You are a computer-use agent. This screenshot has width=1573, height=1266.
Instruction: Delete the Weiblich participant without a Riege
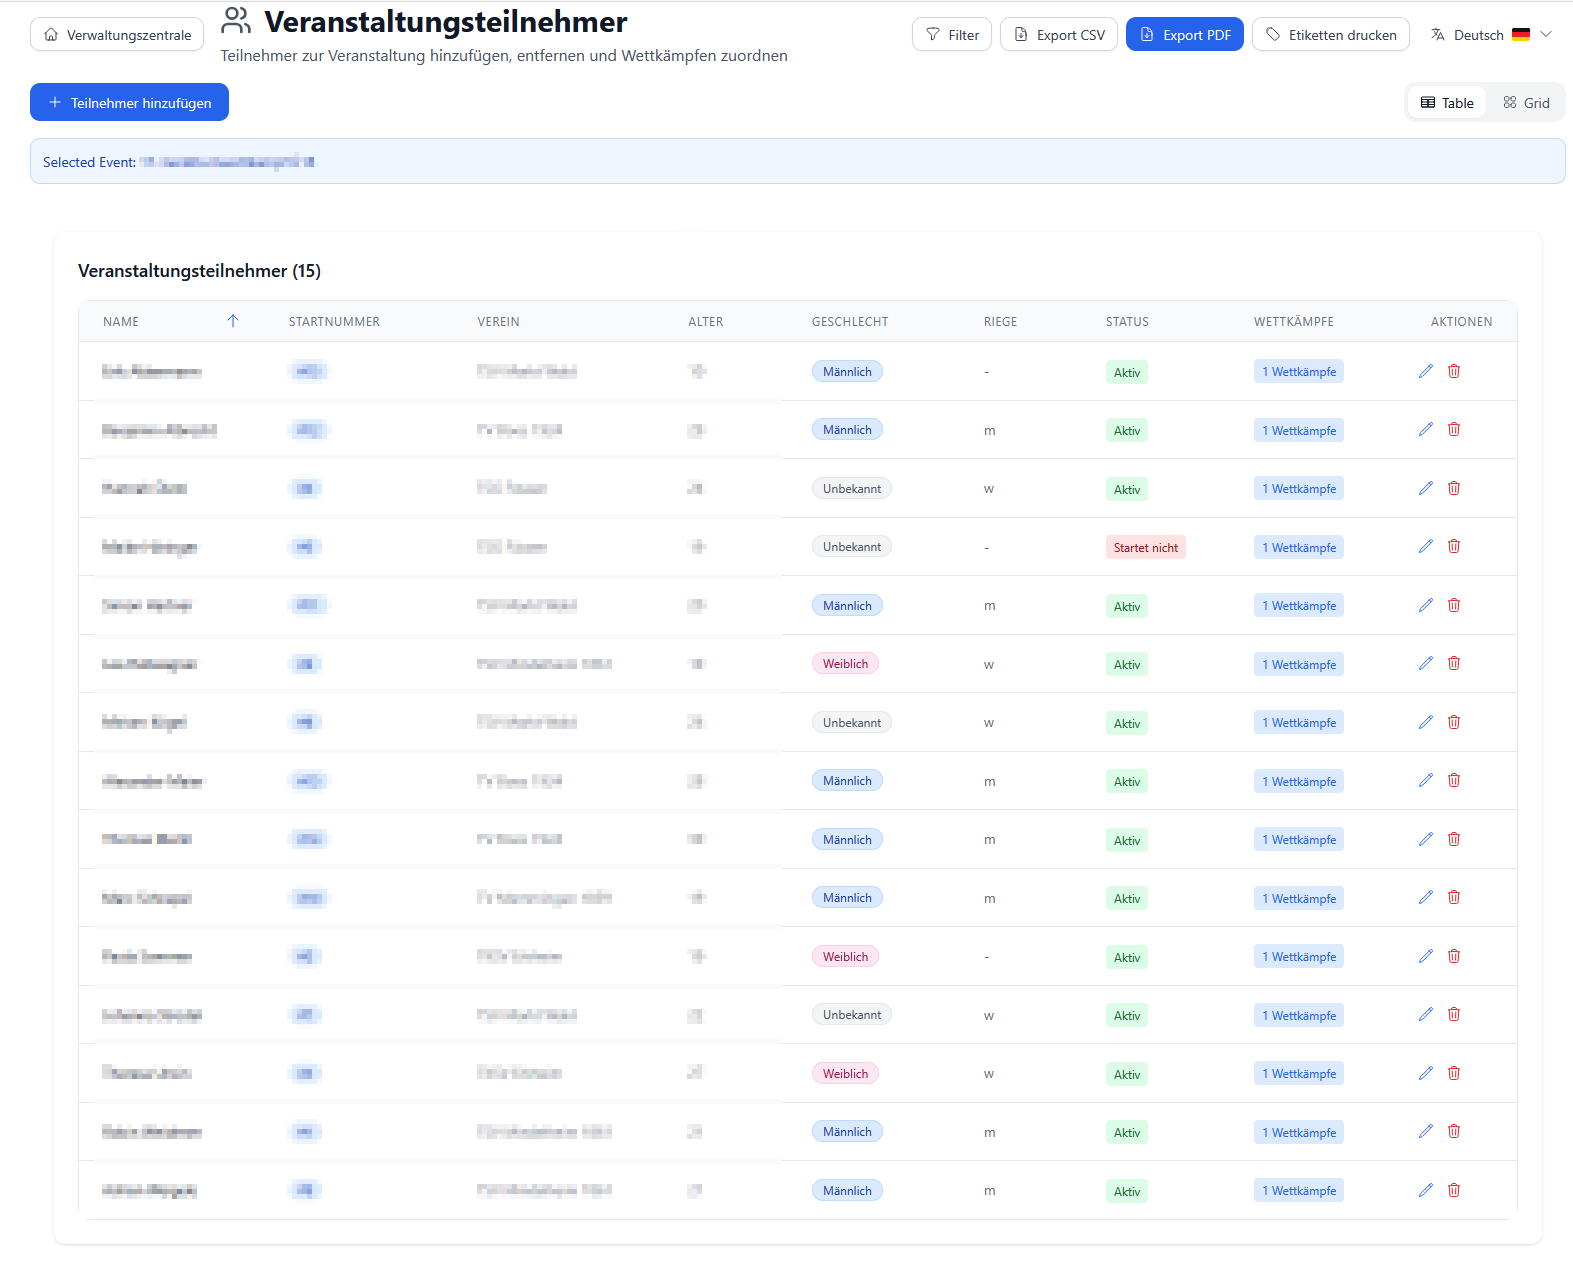click(1454, 956)
